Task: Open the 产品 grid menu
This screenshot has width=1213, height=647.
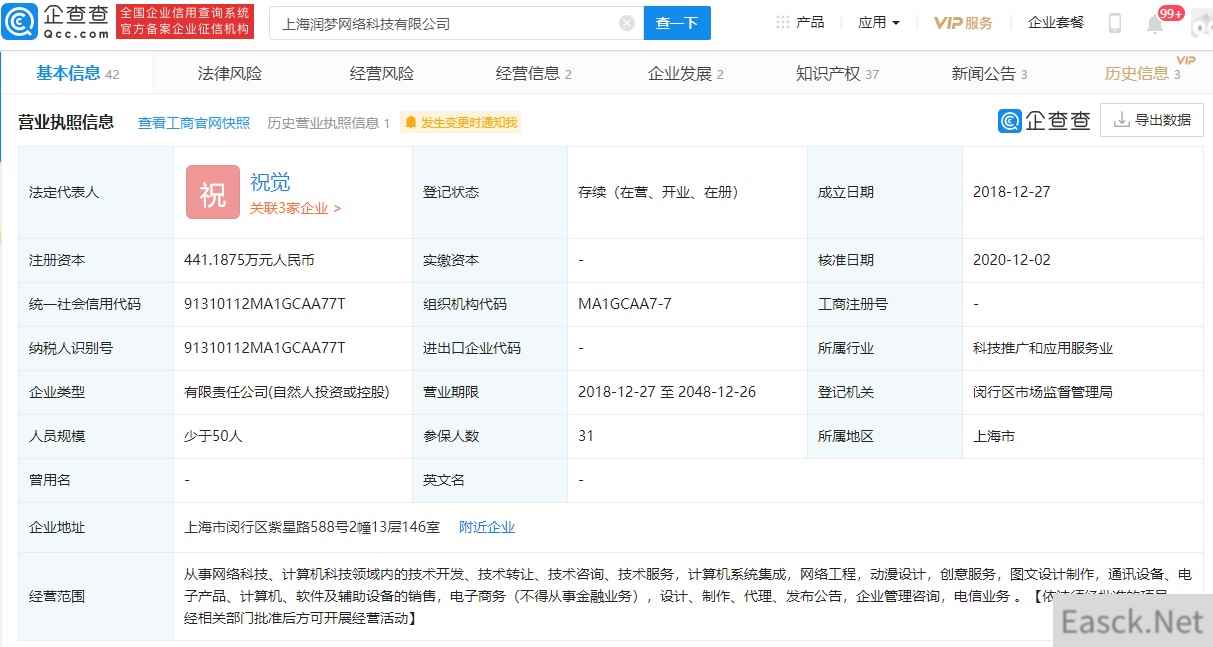Action: tap(800, 22)
